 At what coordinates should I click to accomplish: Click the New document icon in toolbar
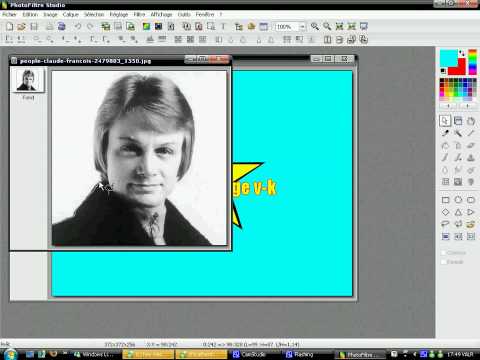pos(10,27)
